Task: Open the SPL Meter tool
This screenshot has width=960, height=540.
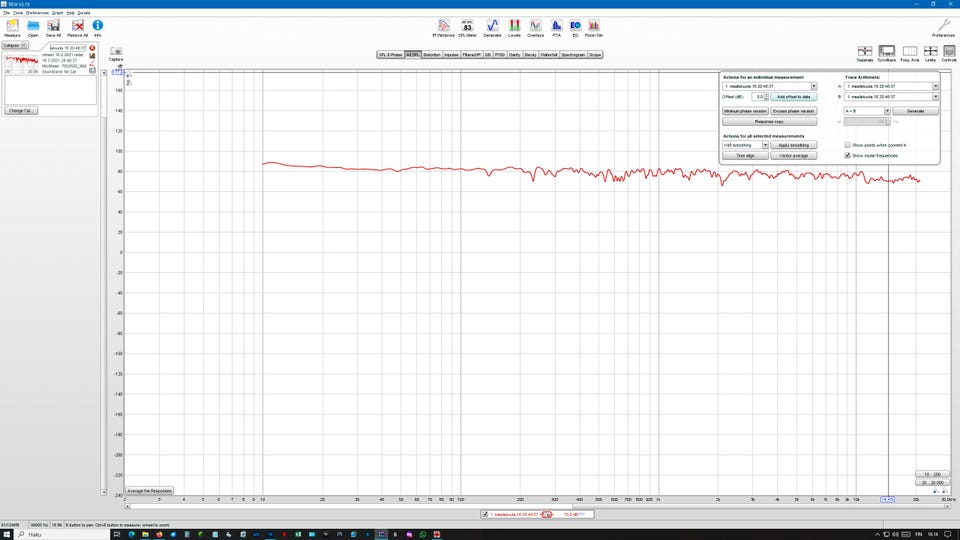Action: click(467, 26)
